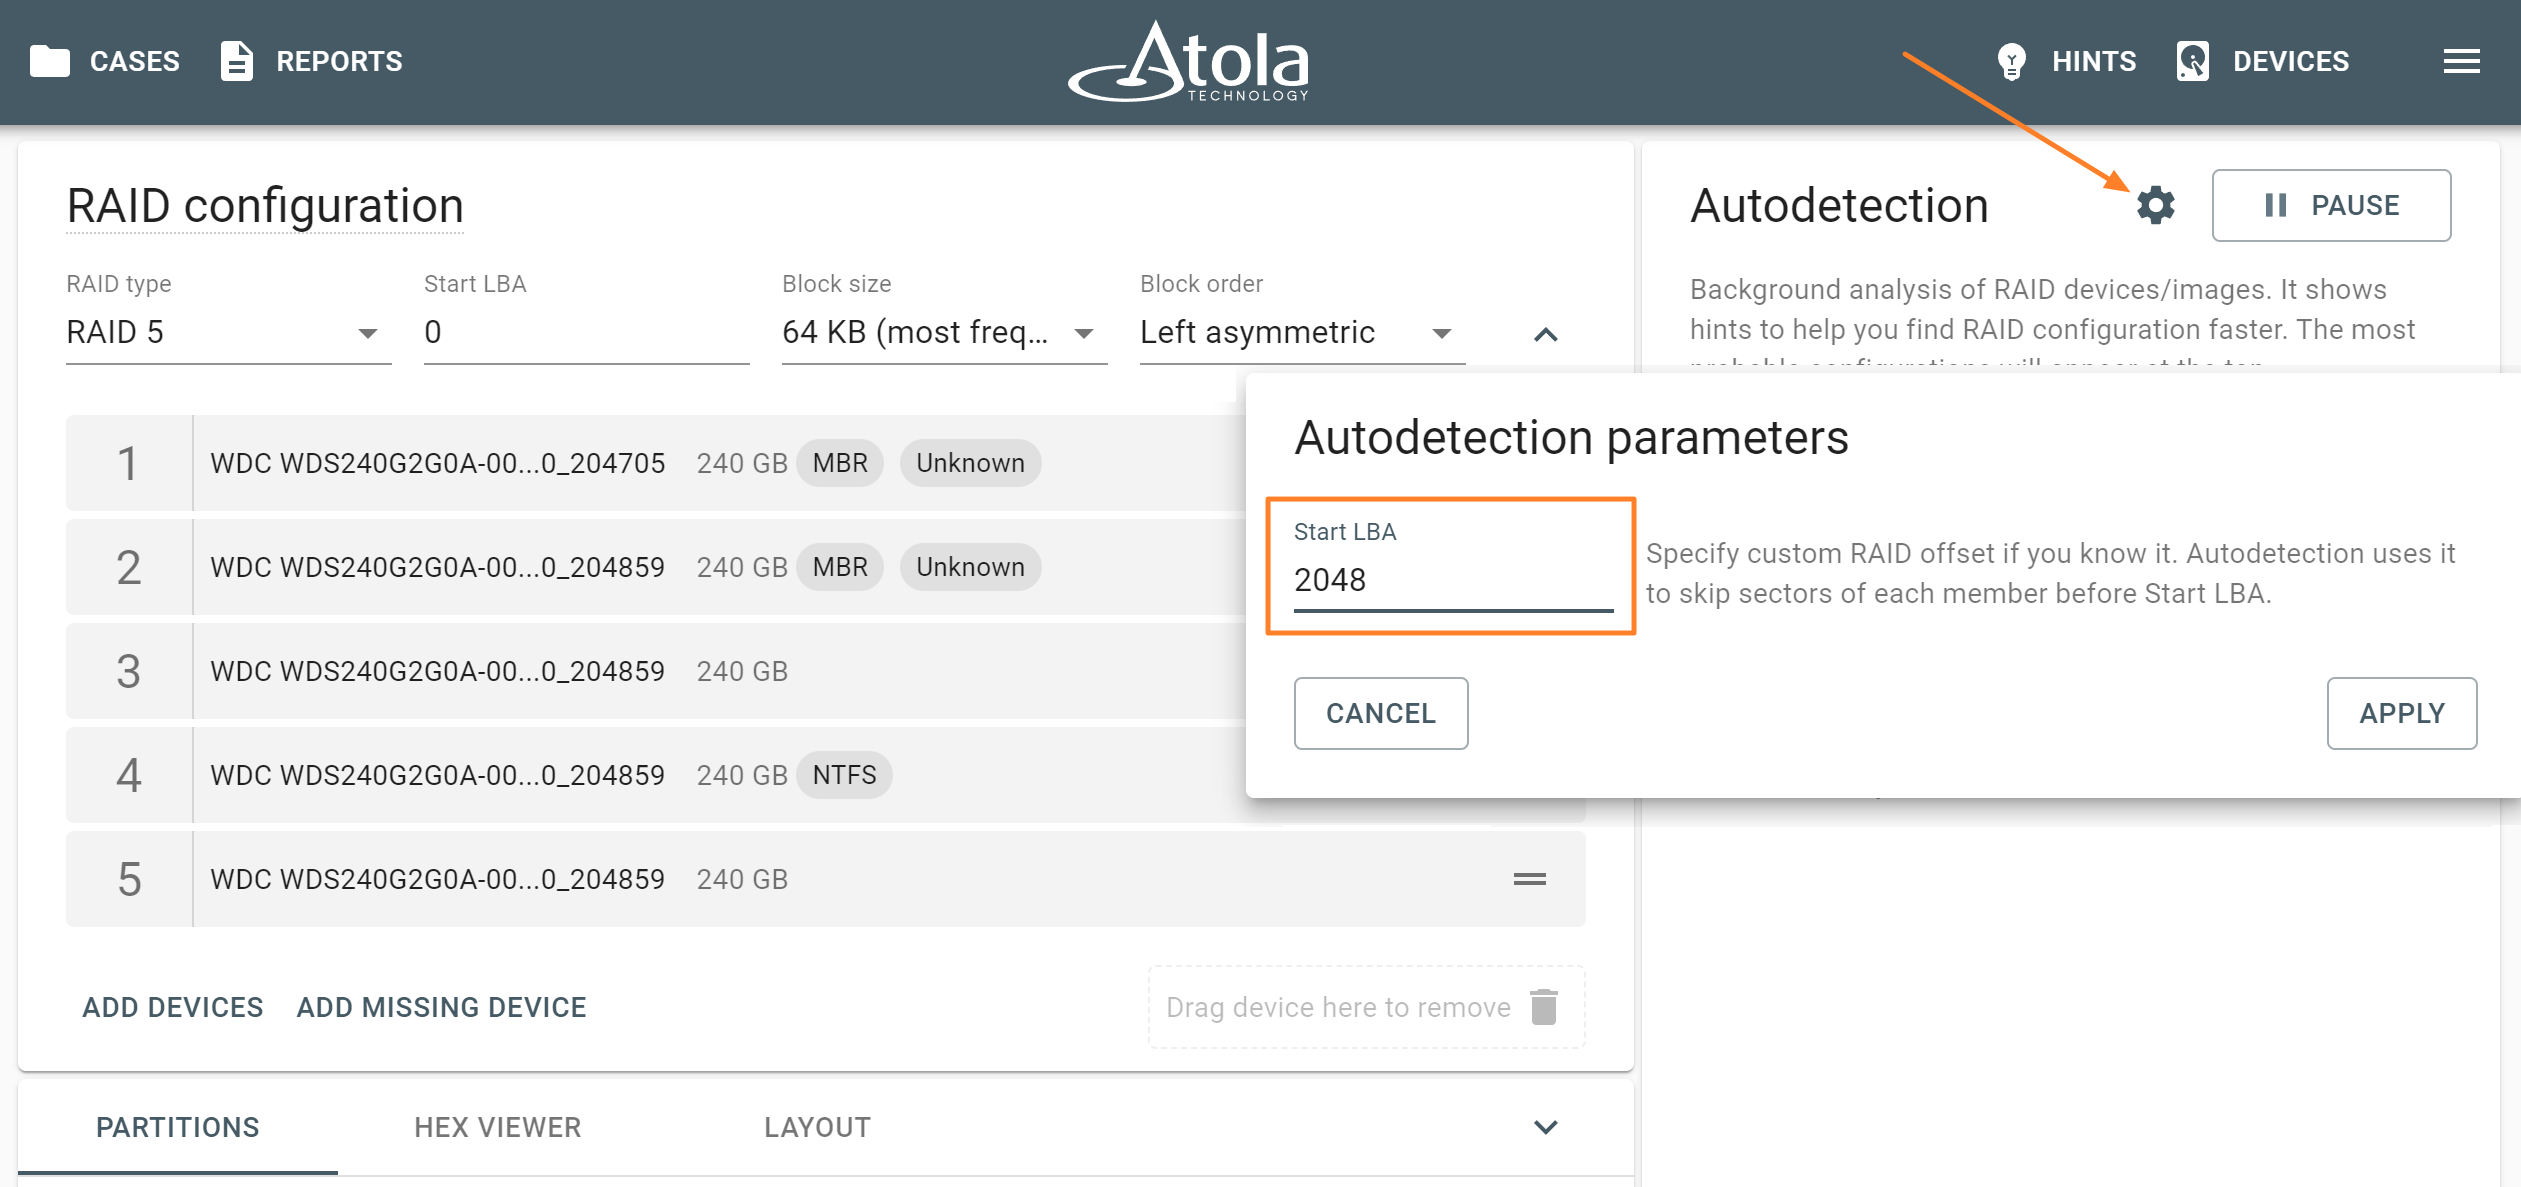
Task: Open the Hints menu label
Action: [x=2094, y=61]
